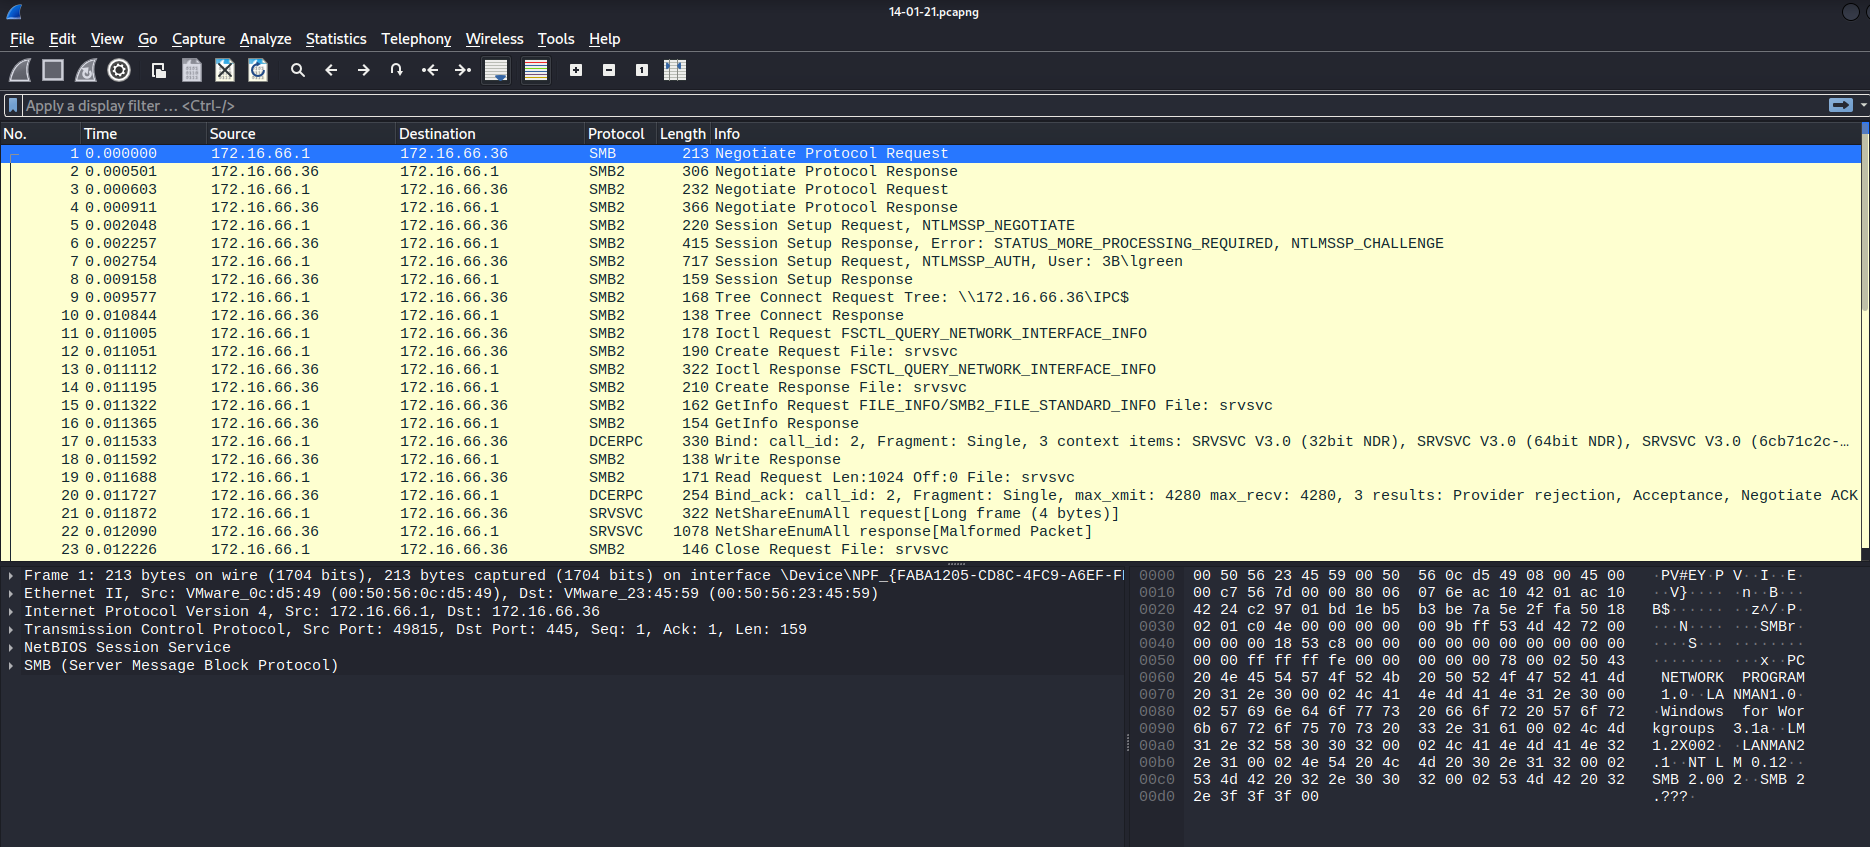Sort packets by Source column
Image resolution: width=1870 pixels, height=847 pixels.
300,134
